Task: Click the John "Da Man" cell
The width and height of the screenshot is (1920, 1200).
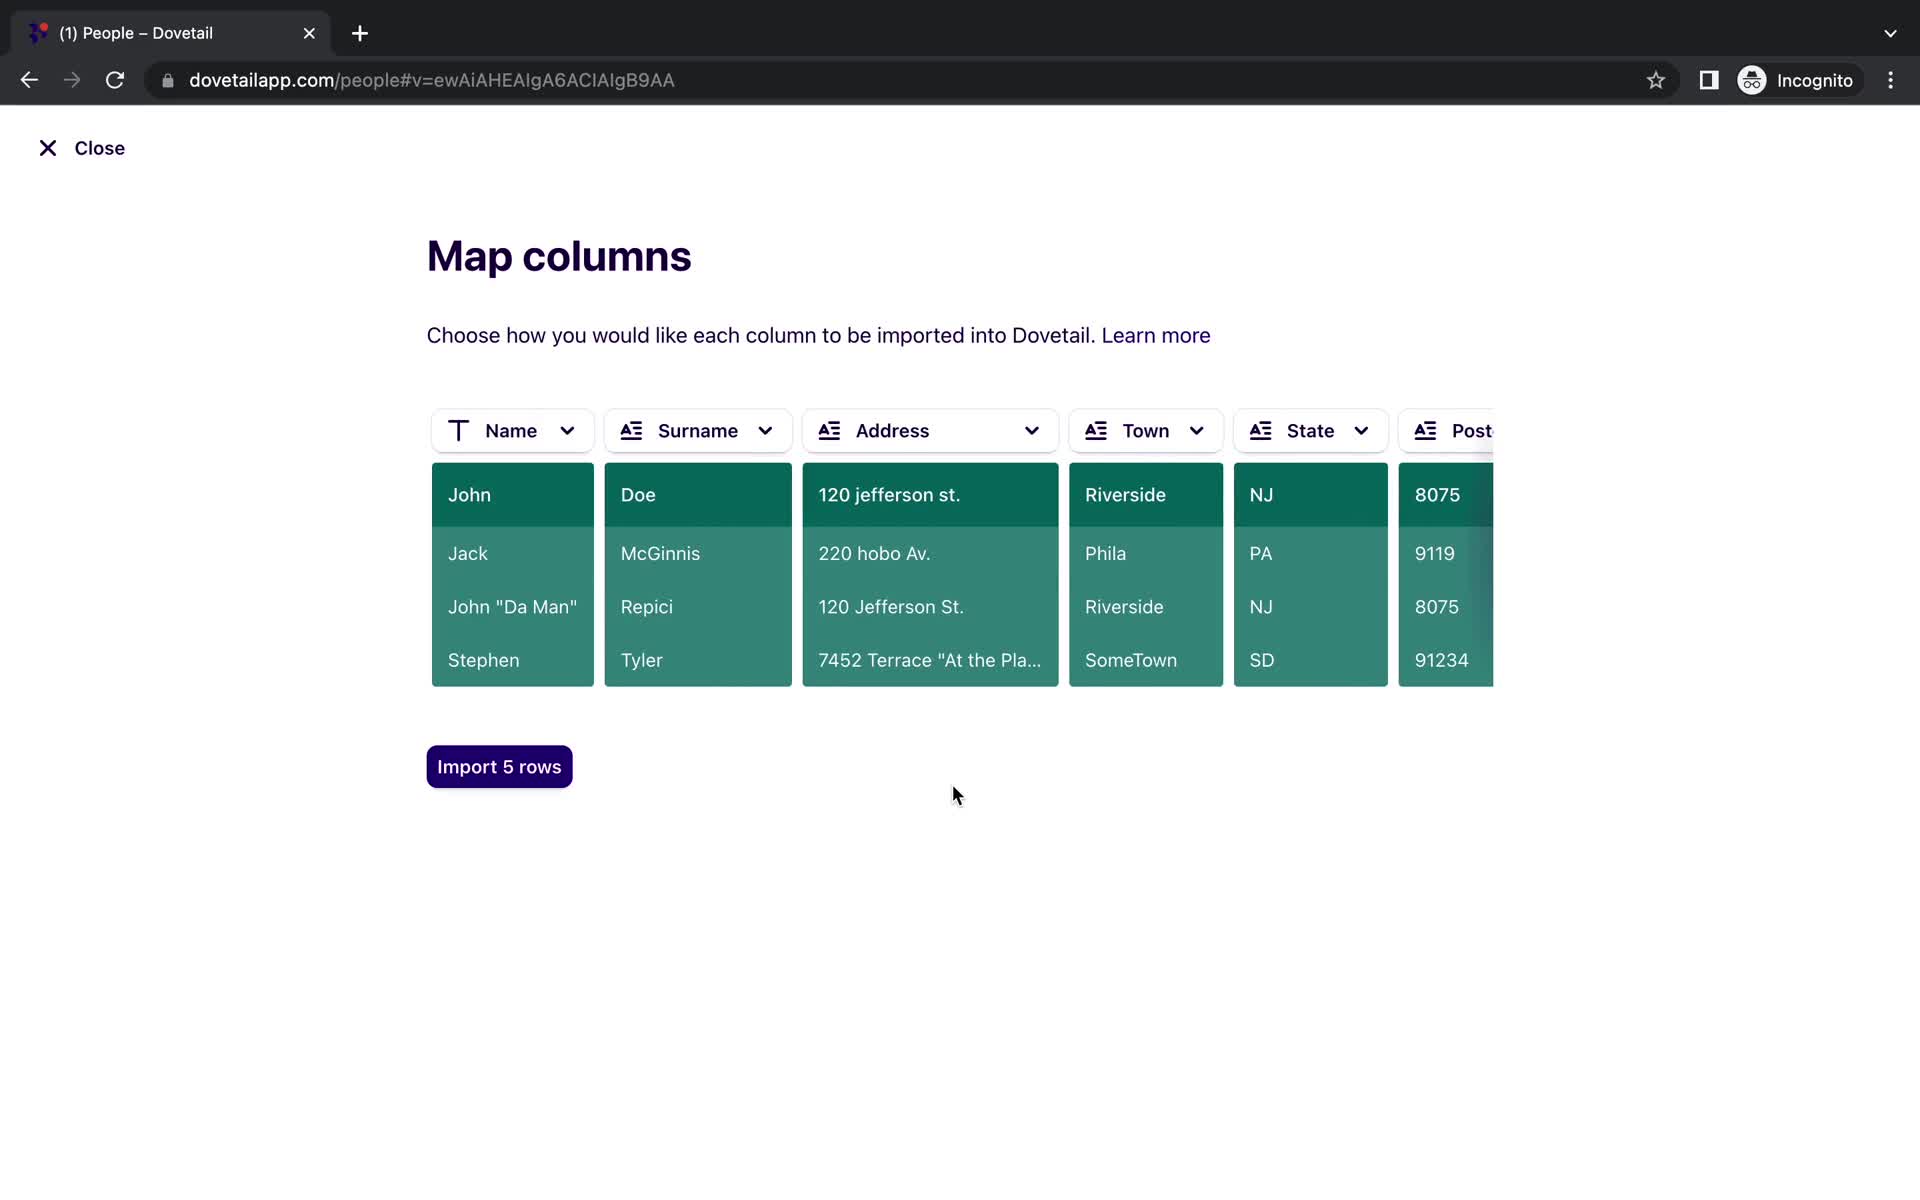Action: 512,607
